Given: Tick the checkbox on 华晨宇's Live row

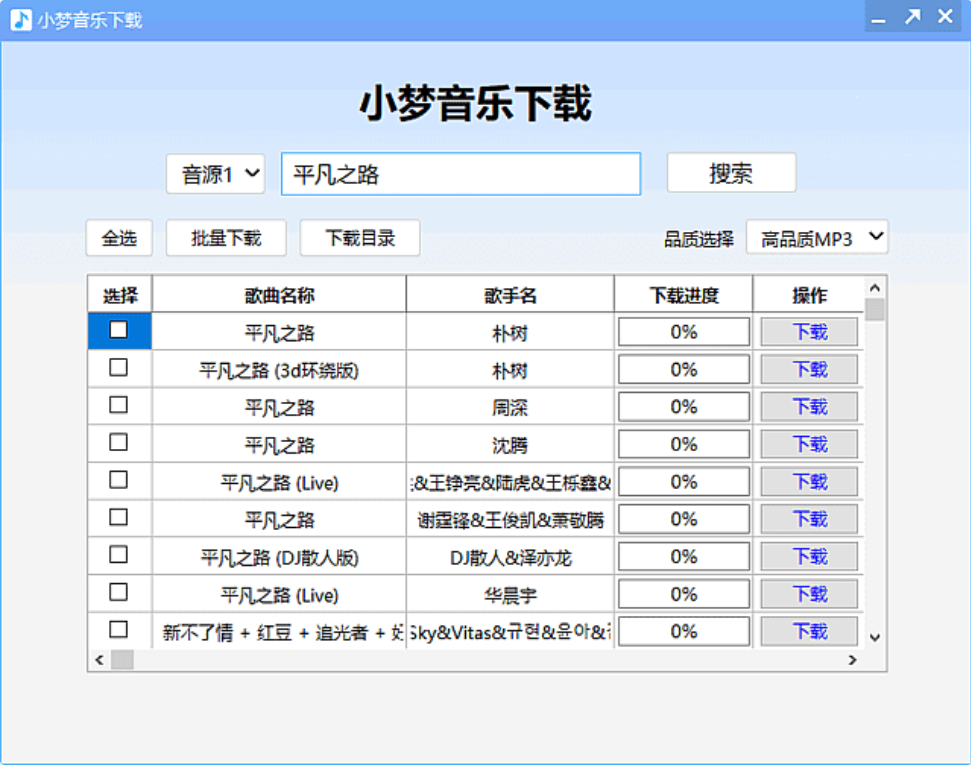Looking at the screenshot, I should (118, 593).
